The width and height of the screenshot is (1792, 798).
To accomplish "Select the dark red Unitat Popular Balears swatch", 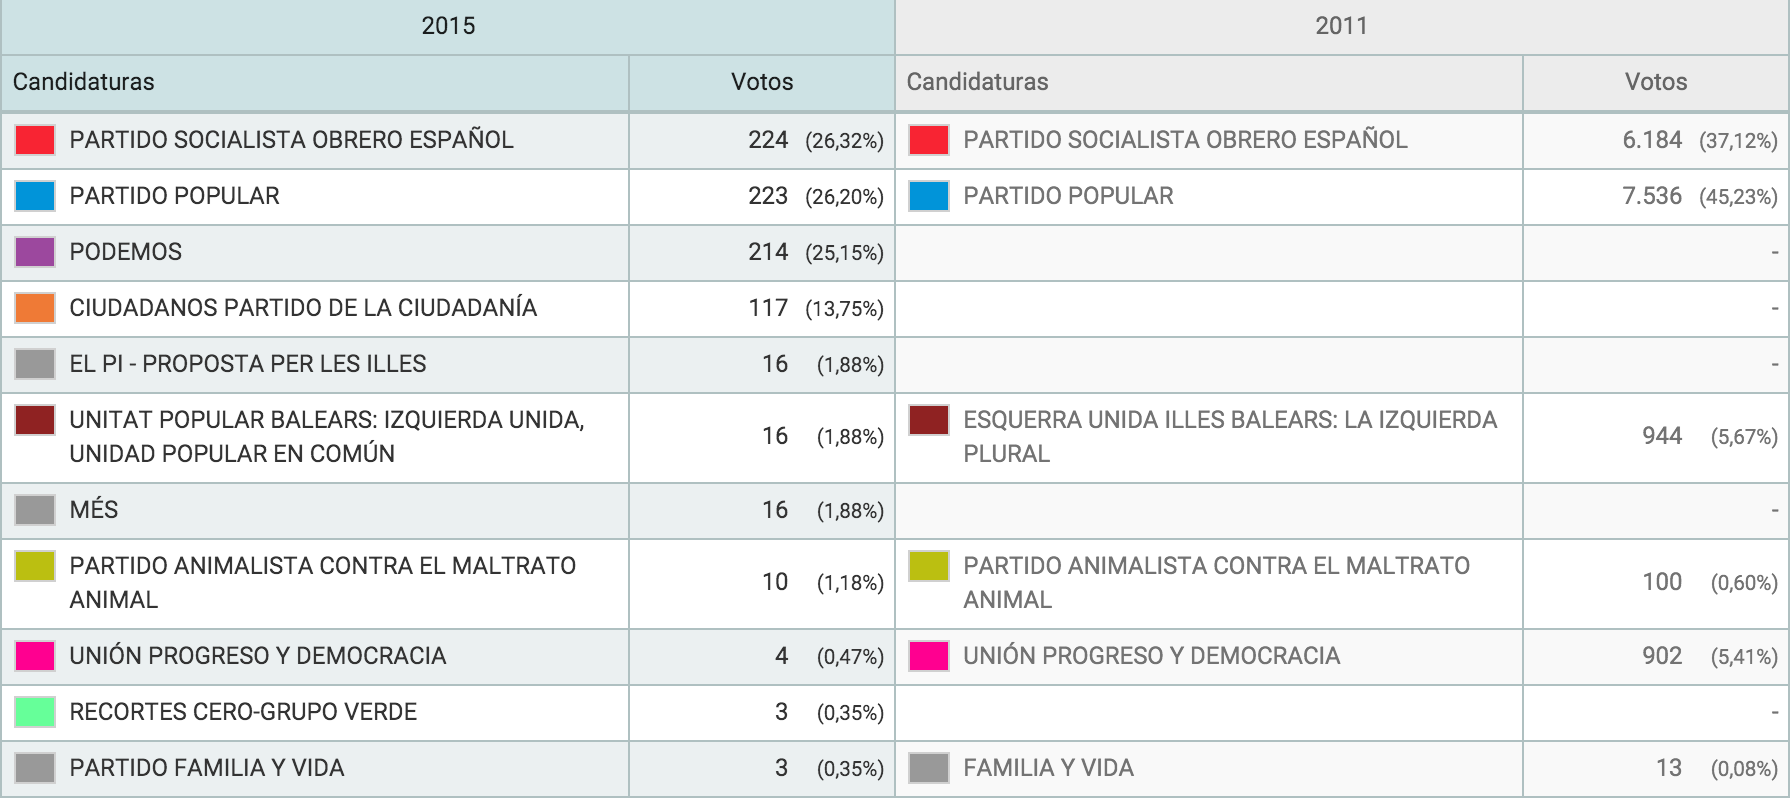I will click(x=35, y=420).
